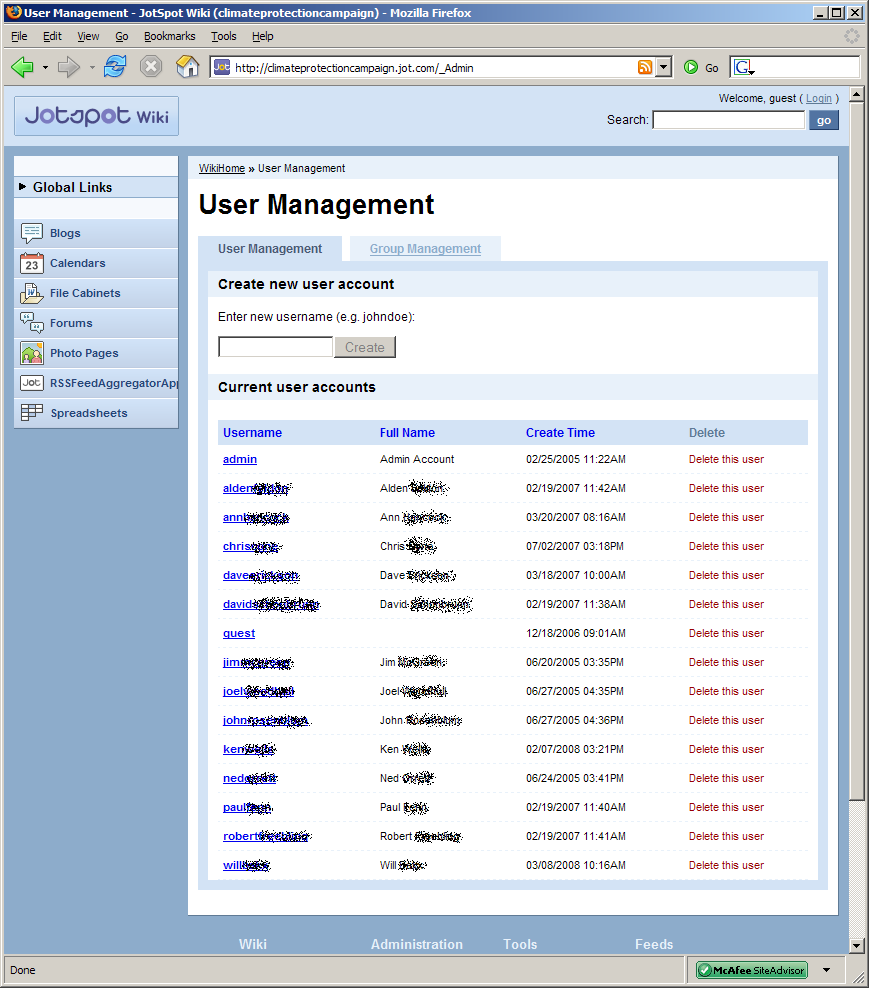The image size is (869, 988).
Task: Go to the Home page icon
Action: coord(187,66)
